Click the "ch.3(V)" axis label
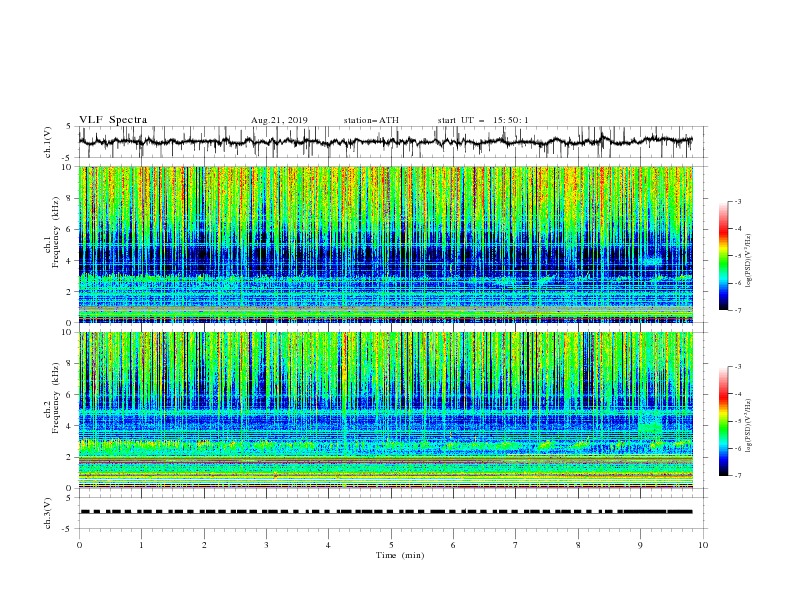This screenshot has width=792, height=612. click(x=48, y=513)
